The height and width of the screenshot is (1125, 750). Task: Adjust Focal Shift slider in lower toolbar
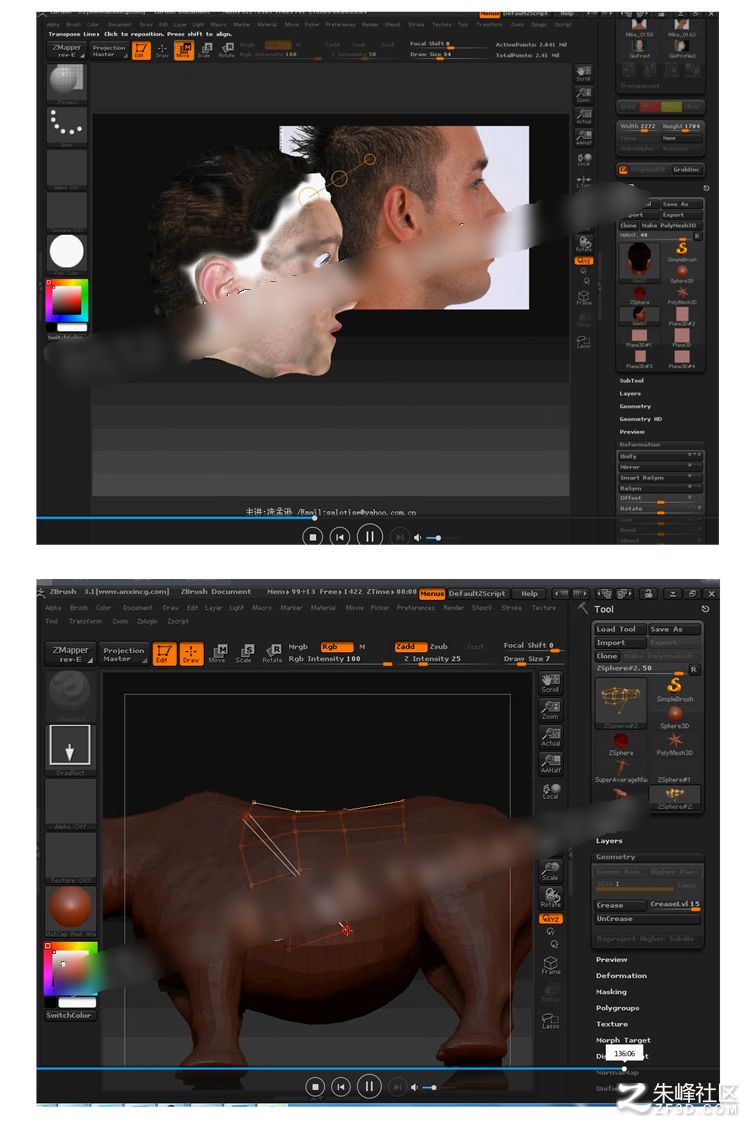pyautogui.click(x=531, y=646)
